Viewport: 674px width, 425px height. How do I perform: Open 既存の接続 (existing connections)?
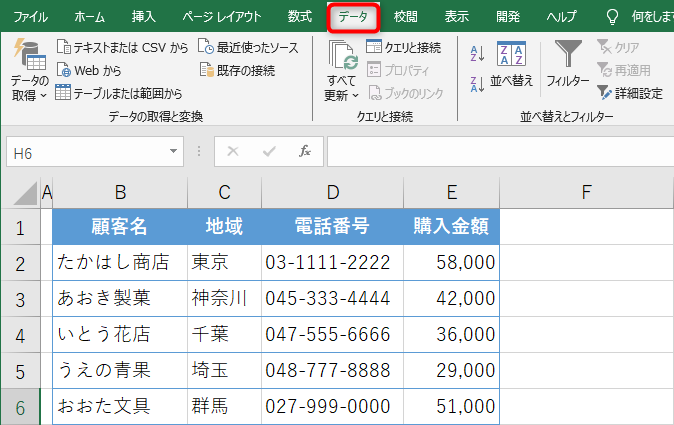(208, 70)
